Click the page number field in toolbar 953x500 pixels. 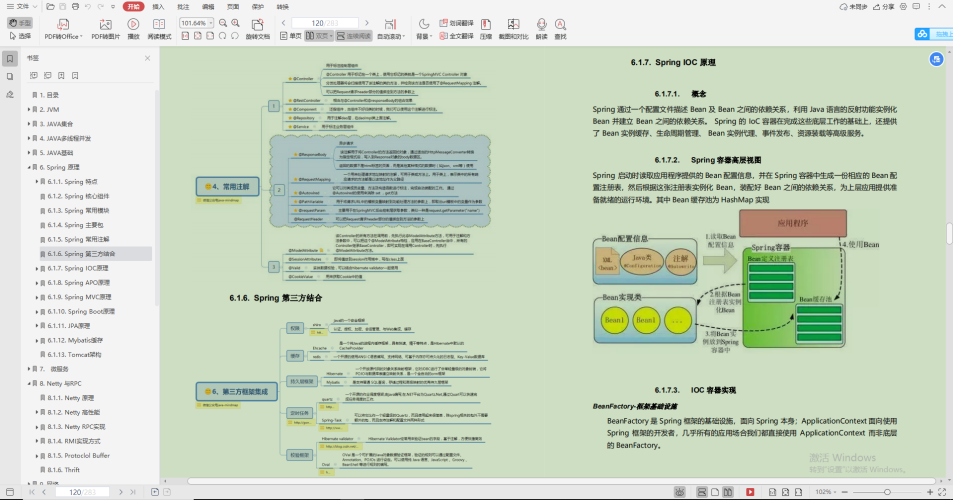[x=325, y=23]
